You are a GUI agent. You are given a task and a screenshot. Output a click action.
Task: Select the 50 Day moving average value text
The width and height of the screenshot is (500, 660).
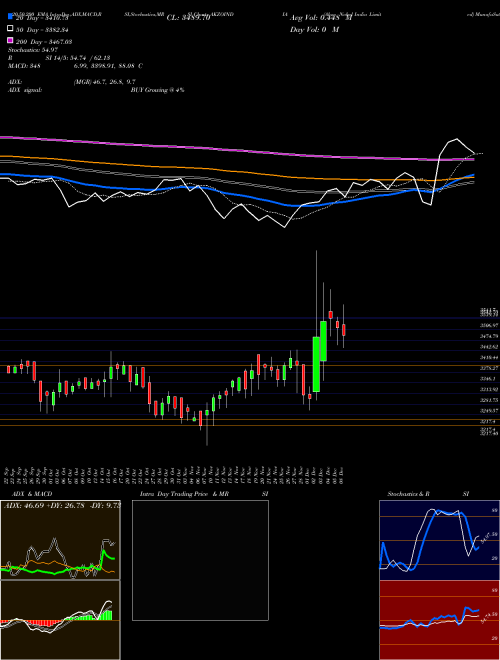click(x=42, y=30)
